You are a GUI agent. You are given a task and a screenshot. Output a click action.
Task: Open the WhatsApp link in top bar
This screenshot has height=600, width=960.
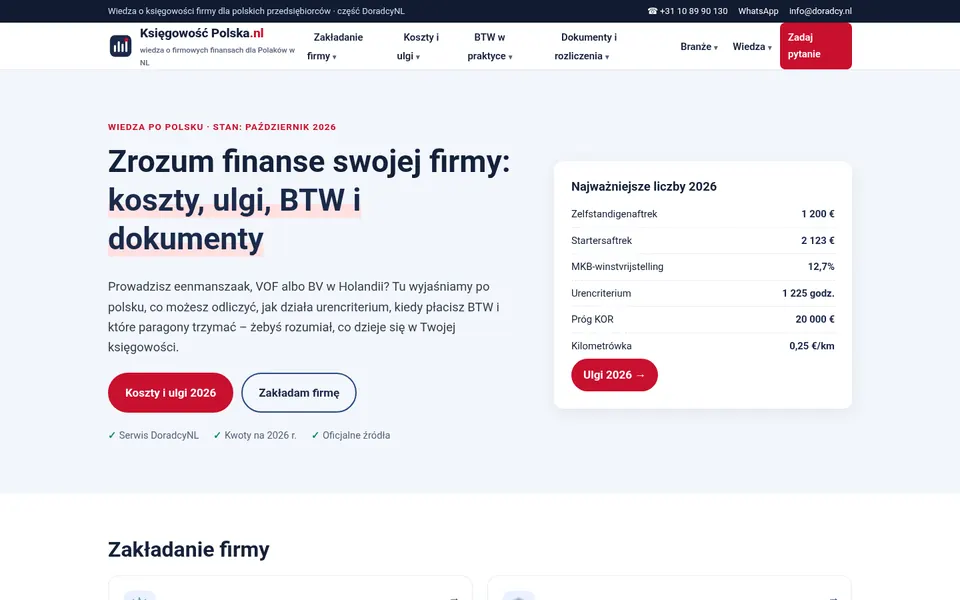(758, 11)
